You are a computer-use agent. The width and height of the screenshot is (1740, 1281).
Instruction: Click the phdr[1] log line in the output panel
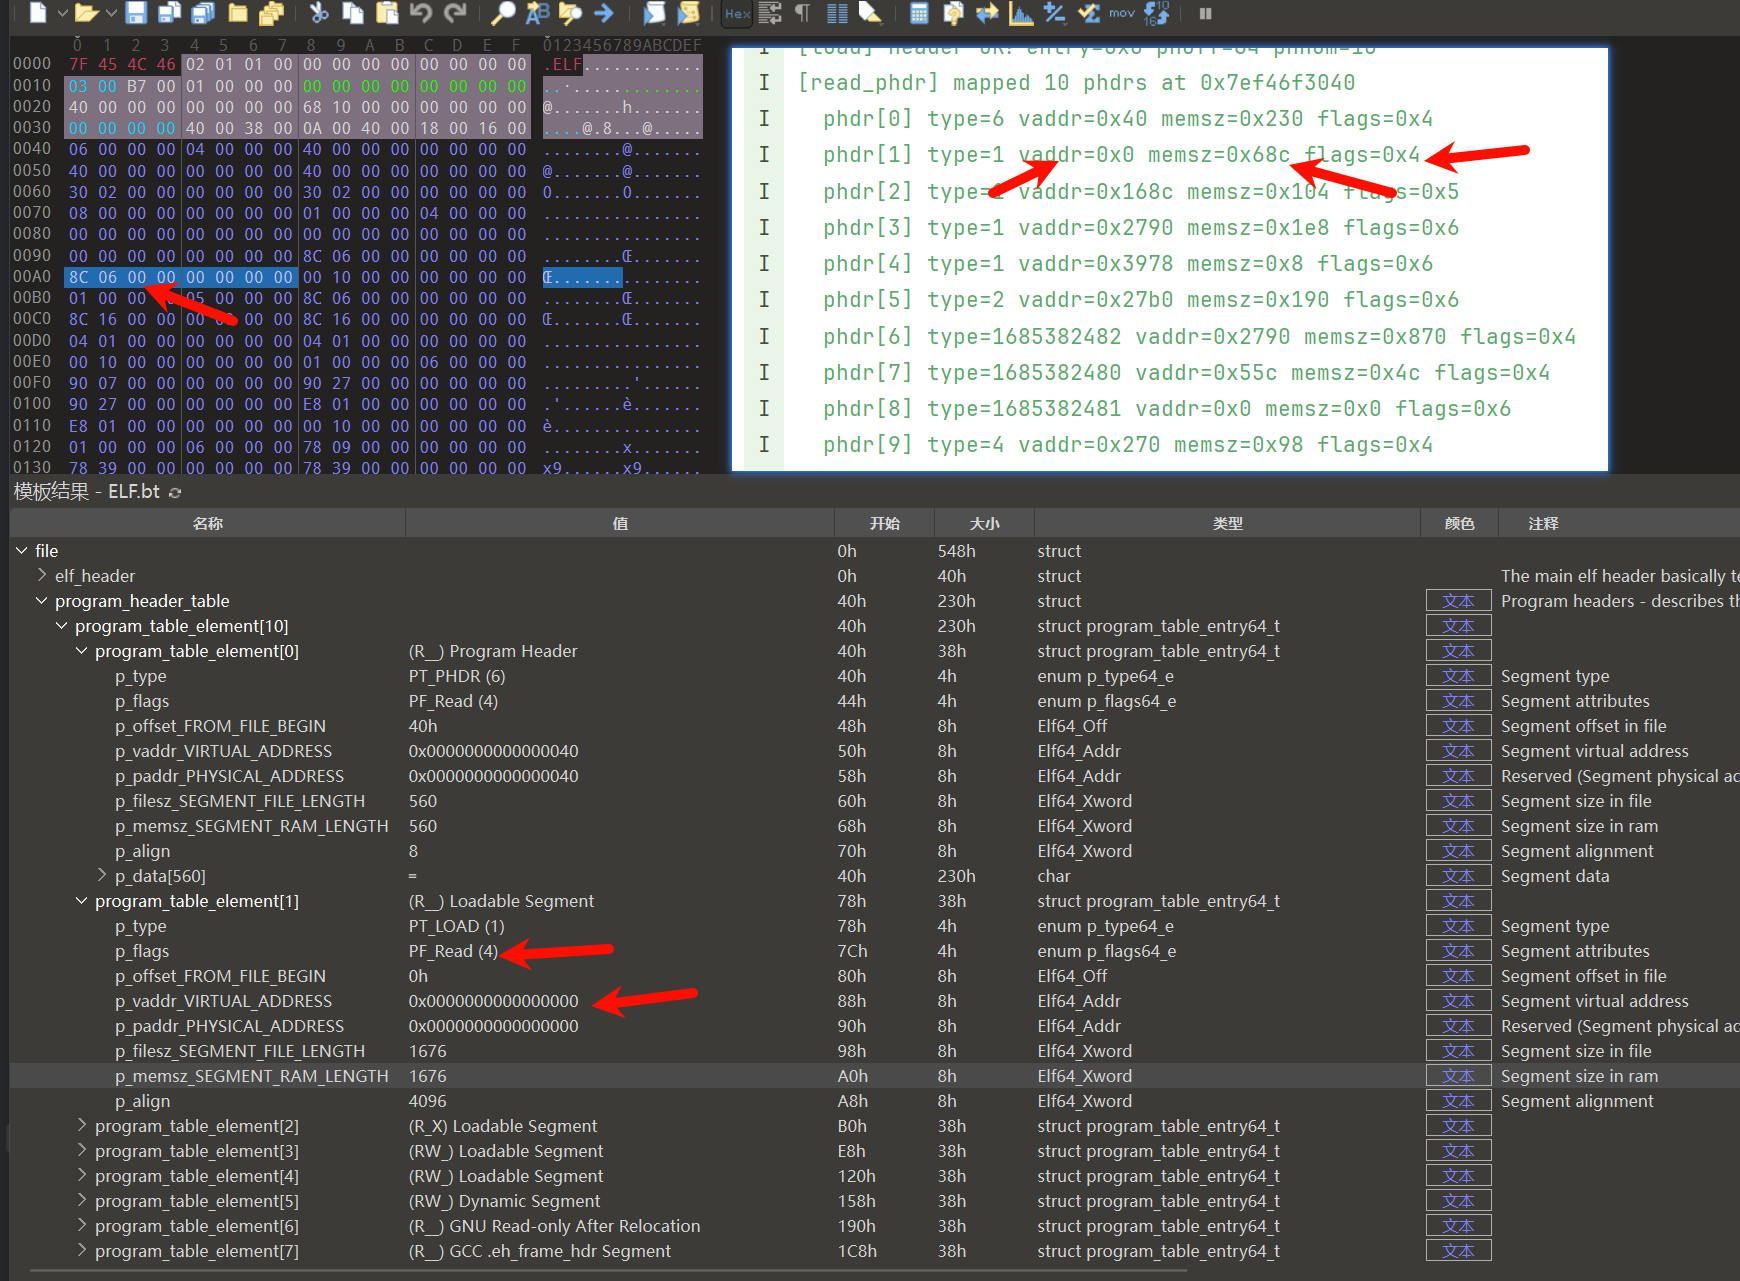click(x=1121, y=155)
